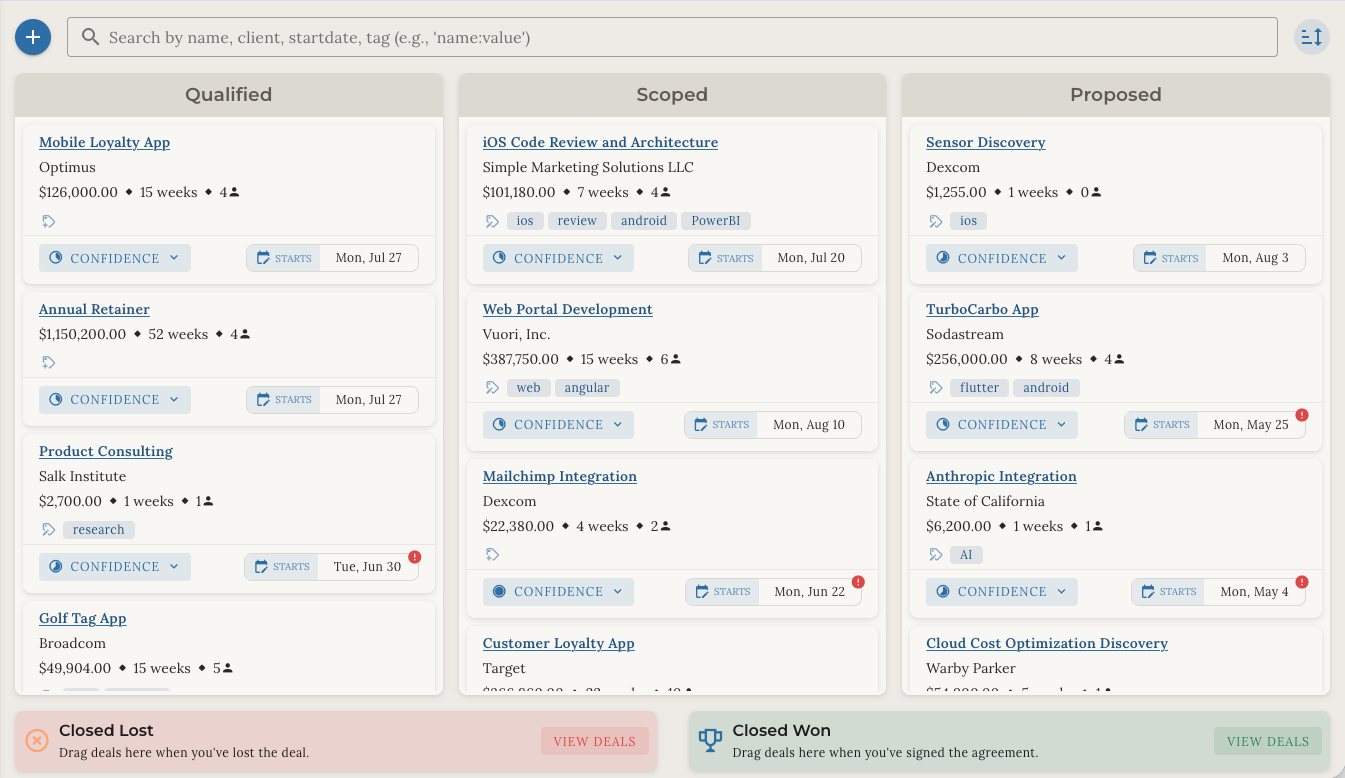Open Confidence dropdown on iOS Code Review
This screenshot has width=1345, height=778.
[x=558, y=258]
